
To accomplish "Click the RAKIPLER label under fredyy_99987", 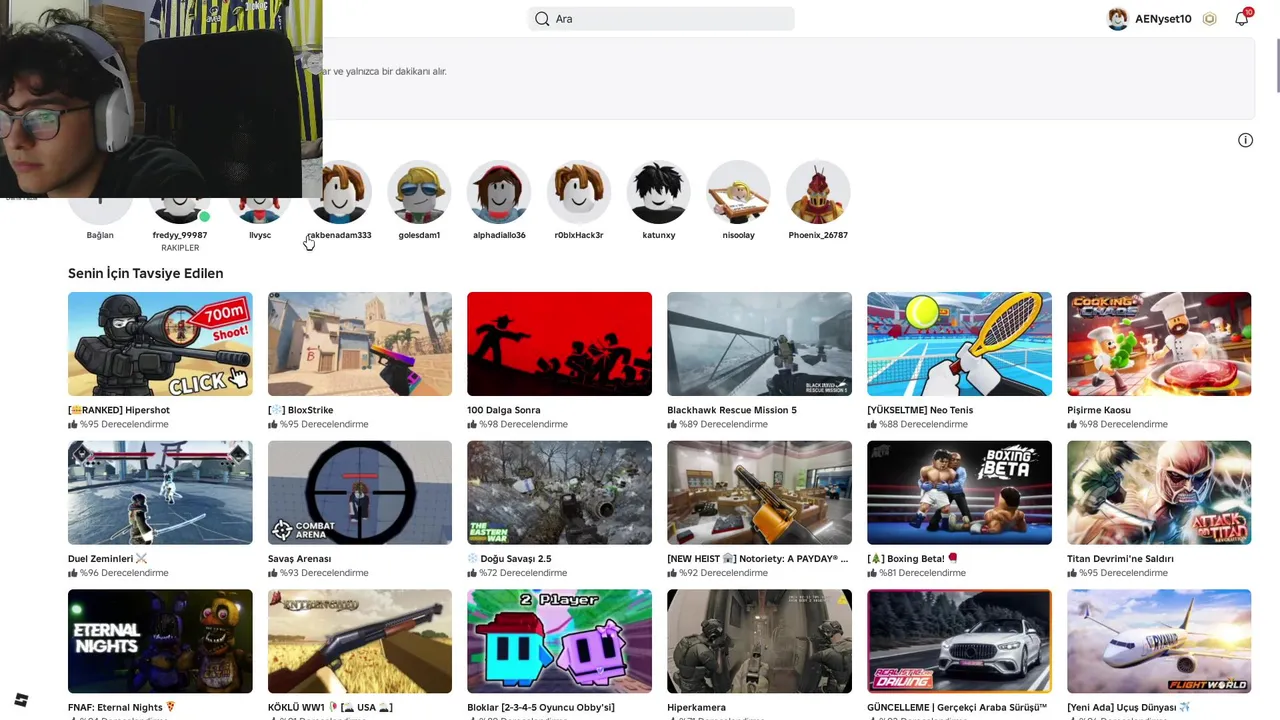I will [180, 248].
